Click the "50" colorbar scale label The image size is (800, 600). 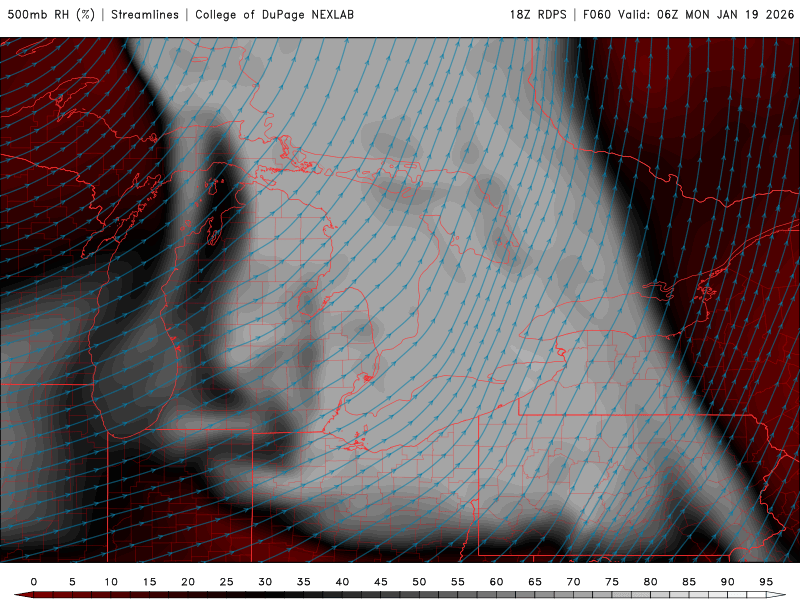419,582
